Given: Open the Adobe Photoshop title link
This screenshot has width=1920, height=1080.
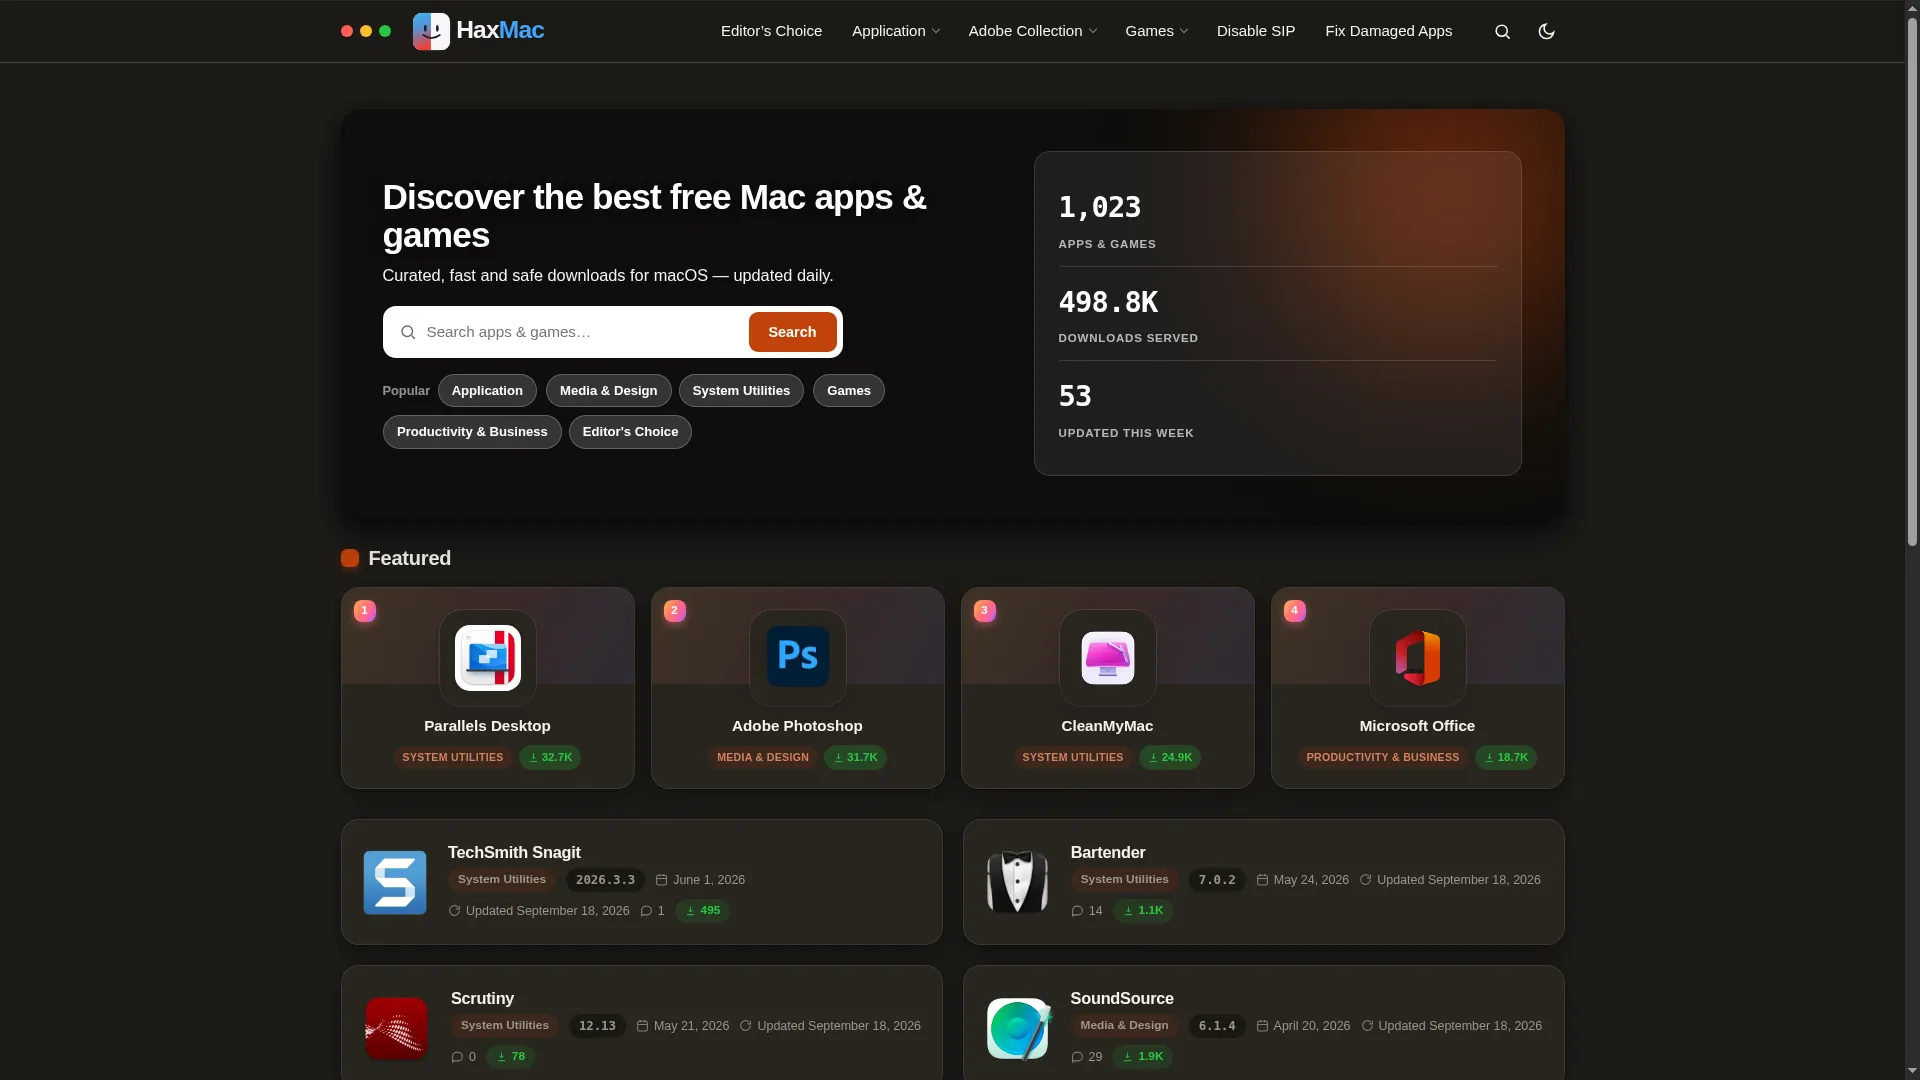Looking at the screenshot, I should (797, 726).
